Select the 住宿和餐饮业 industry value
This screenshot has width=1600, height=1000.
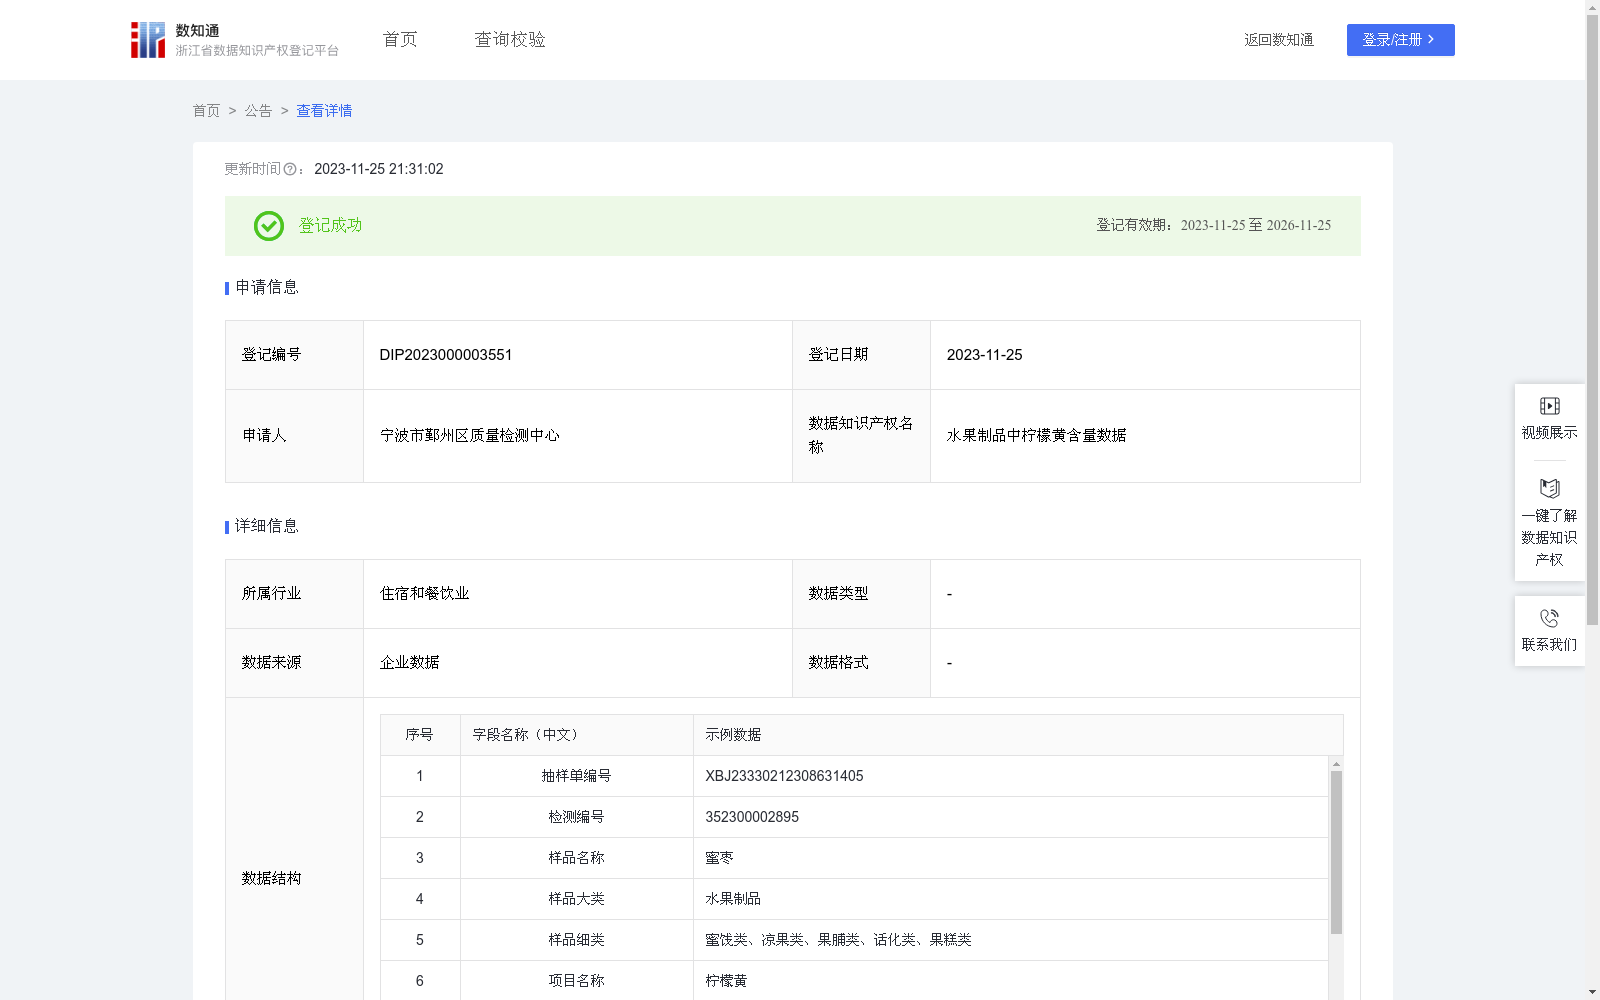424,594
